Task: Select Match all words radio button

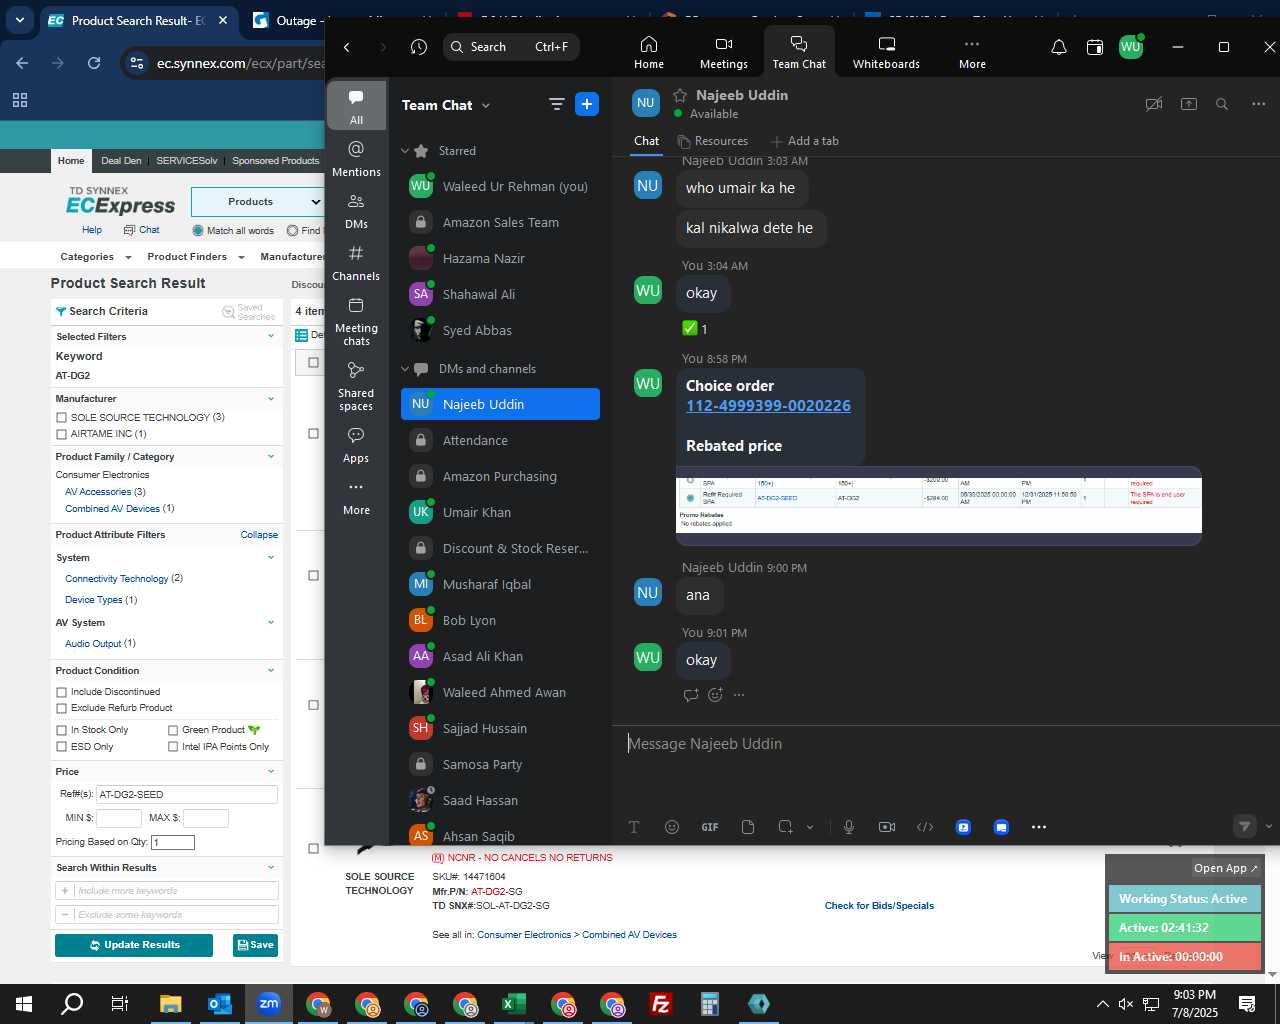Action: pyautogui.click(x=198, y=231)
